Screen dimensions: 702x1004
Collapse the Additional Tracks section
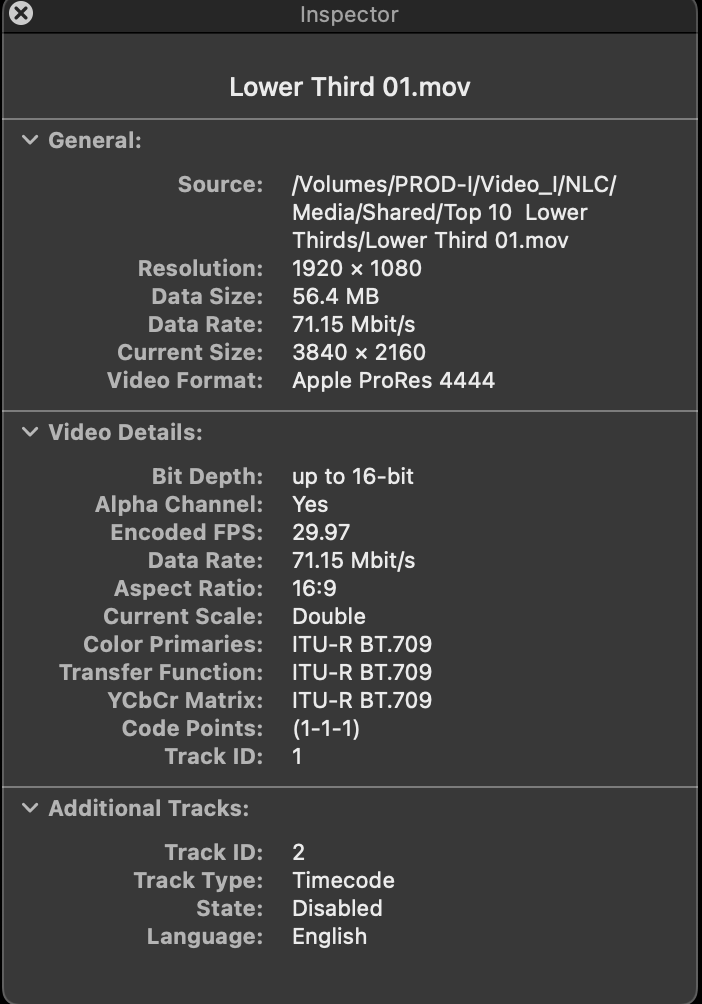30,808
